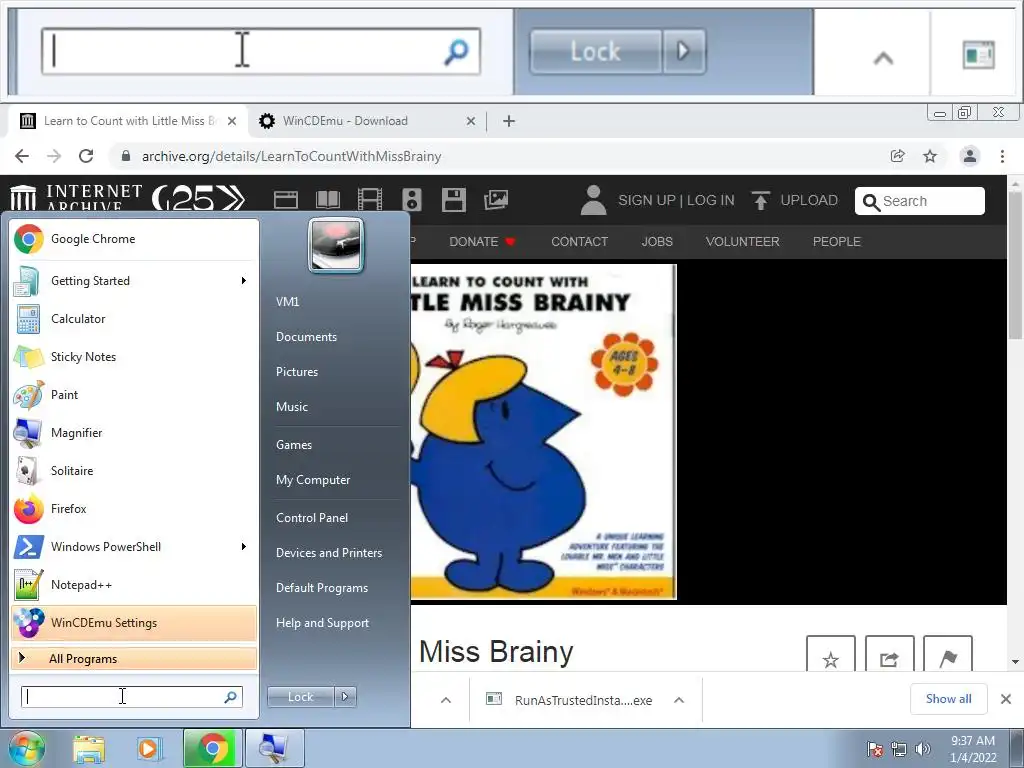Click SIGN UP | LOG IN link
The width and height of the screenshot is (1024, 768).
pyautogui.click(x=676, y=200)
